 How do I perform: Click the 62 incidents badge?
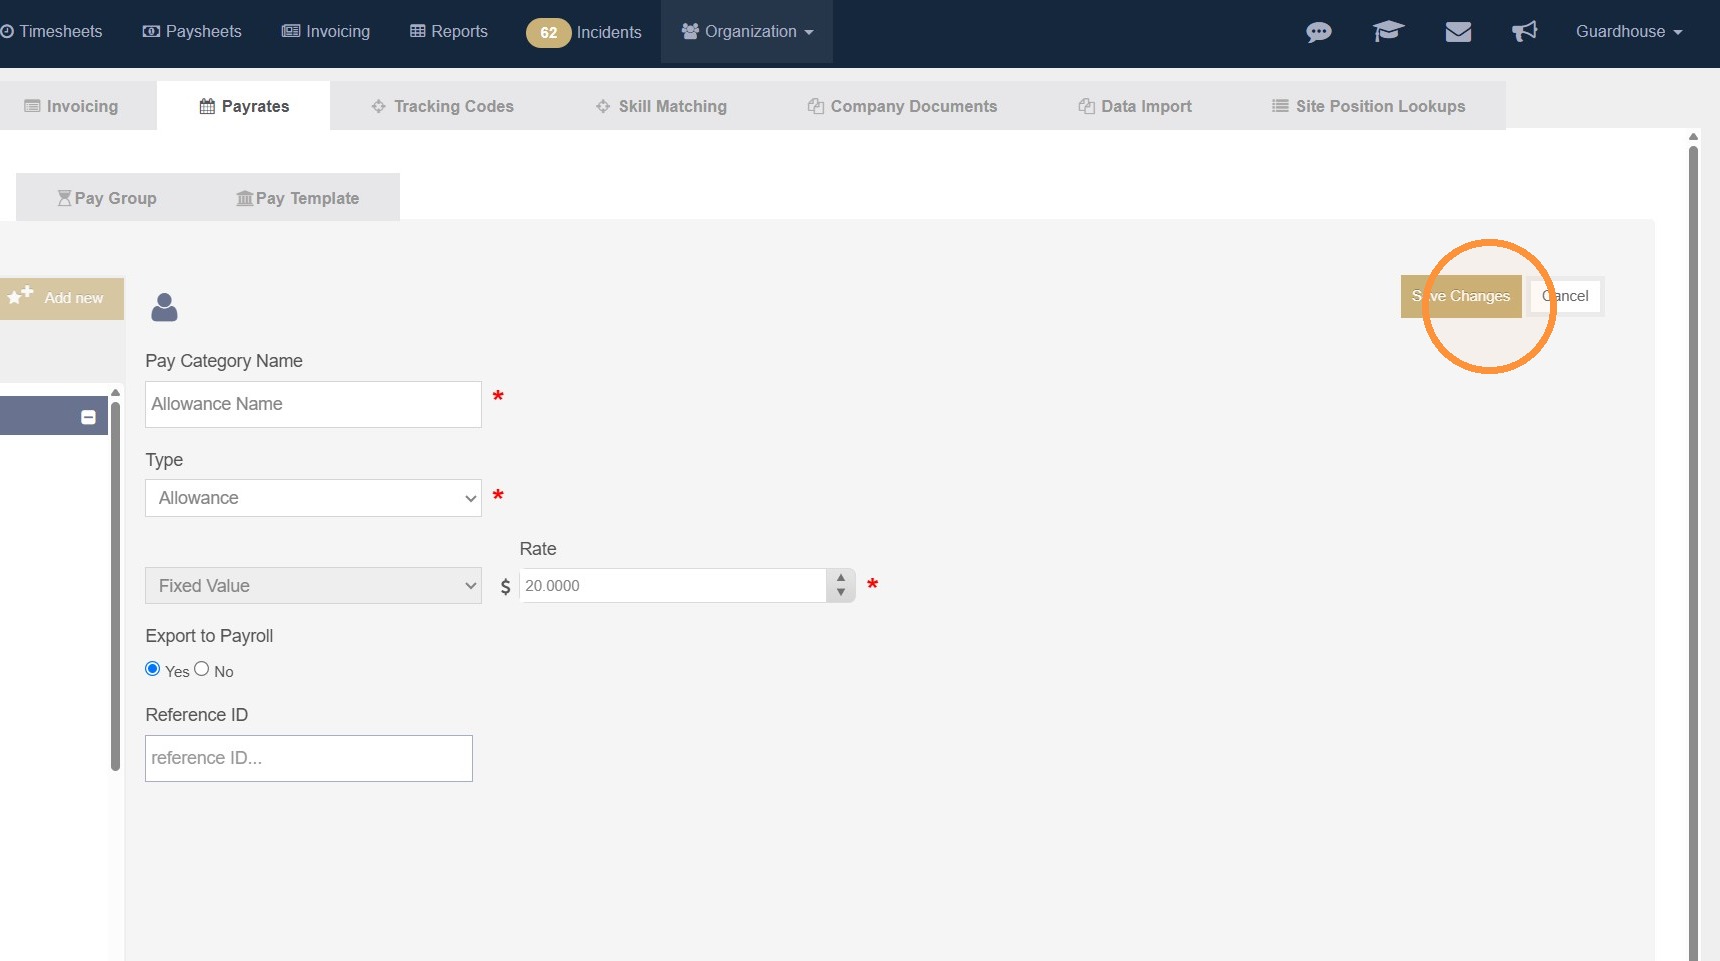point(548,32)
